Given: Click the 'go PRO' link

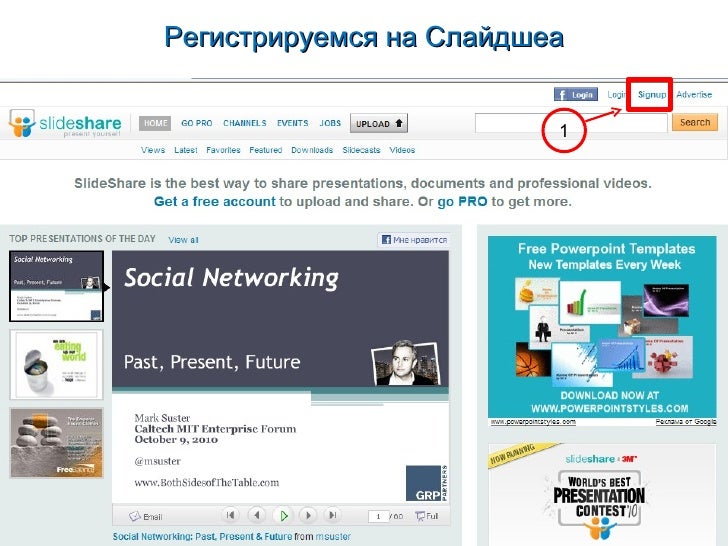Looking at the screenshot, I should [x=462, y=202].
